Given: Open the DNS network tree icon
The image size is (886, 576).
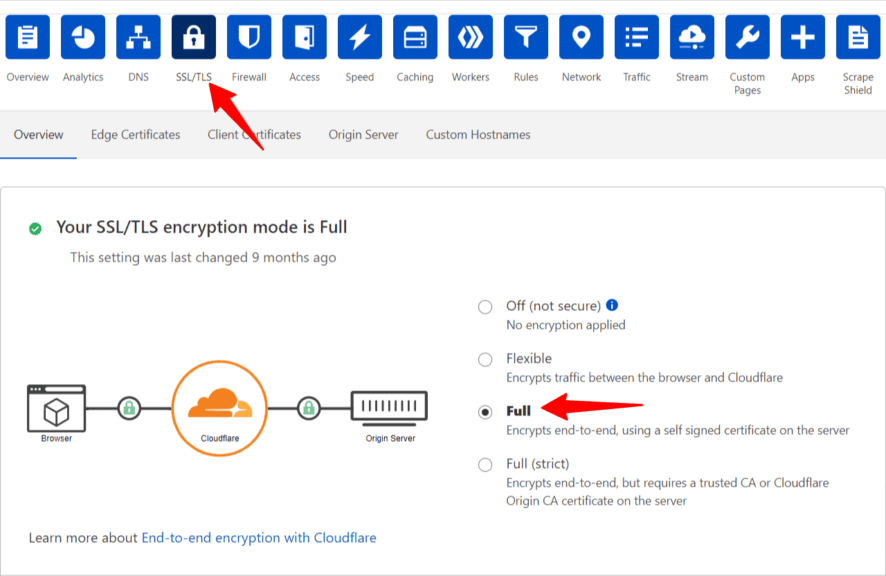Looking at the screenshot, I should [x=138, y=37].
